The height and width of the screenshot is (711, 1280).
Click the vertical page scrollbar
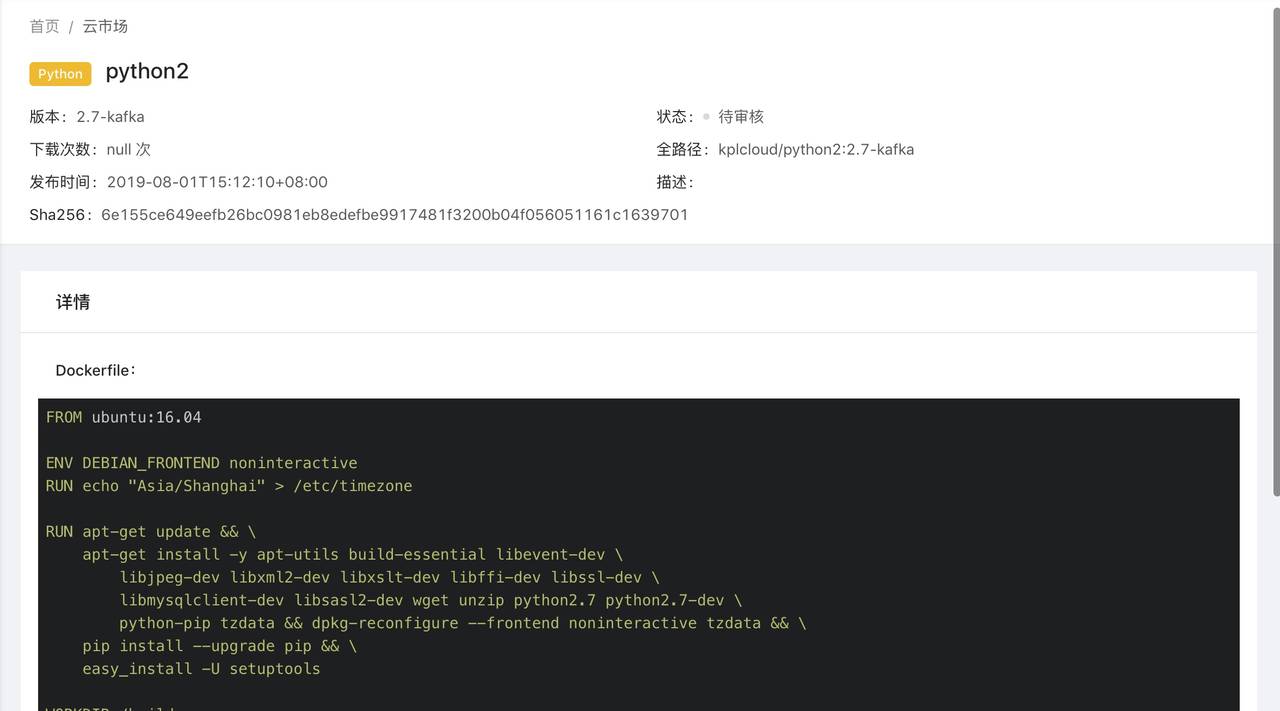tap(1274, 250)
